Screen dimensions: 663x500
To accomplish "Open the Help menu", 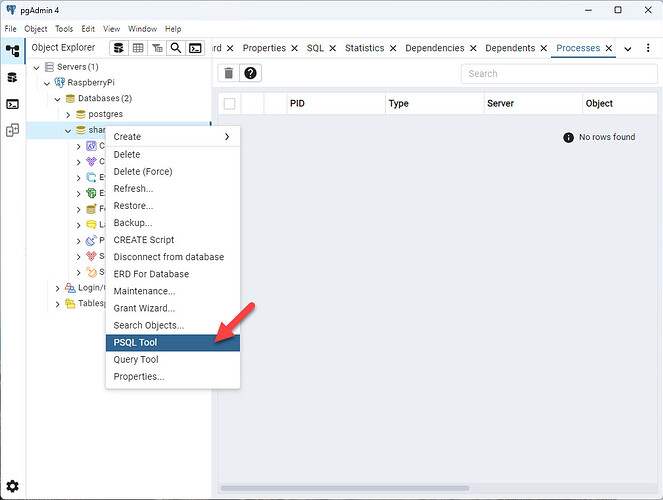I will pyautogui.click(x=173, y=29).
